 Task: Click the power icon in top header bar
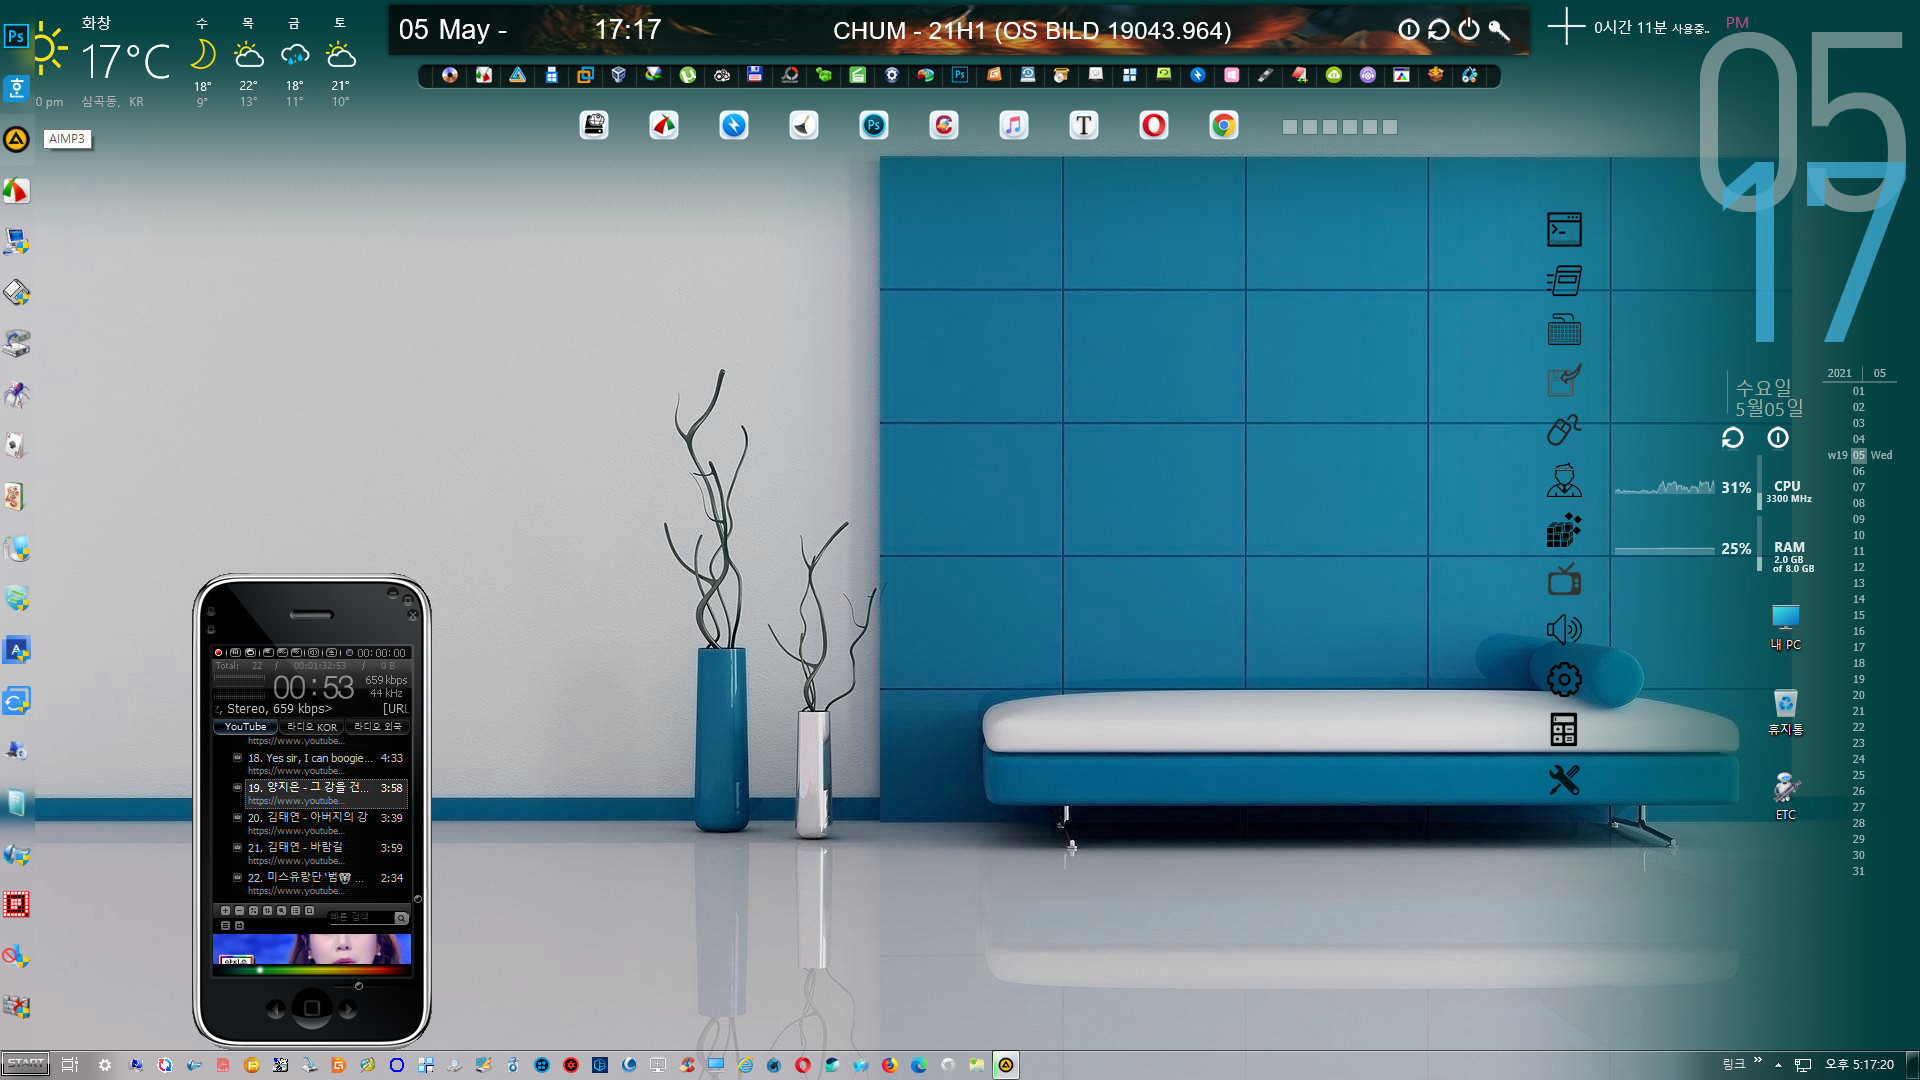pos(1468,30)
